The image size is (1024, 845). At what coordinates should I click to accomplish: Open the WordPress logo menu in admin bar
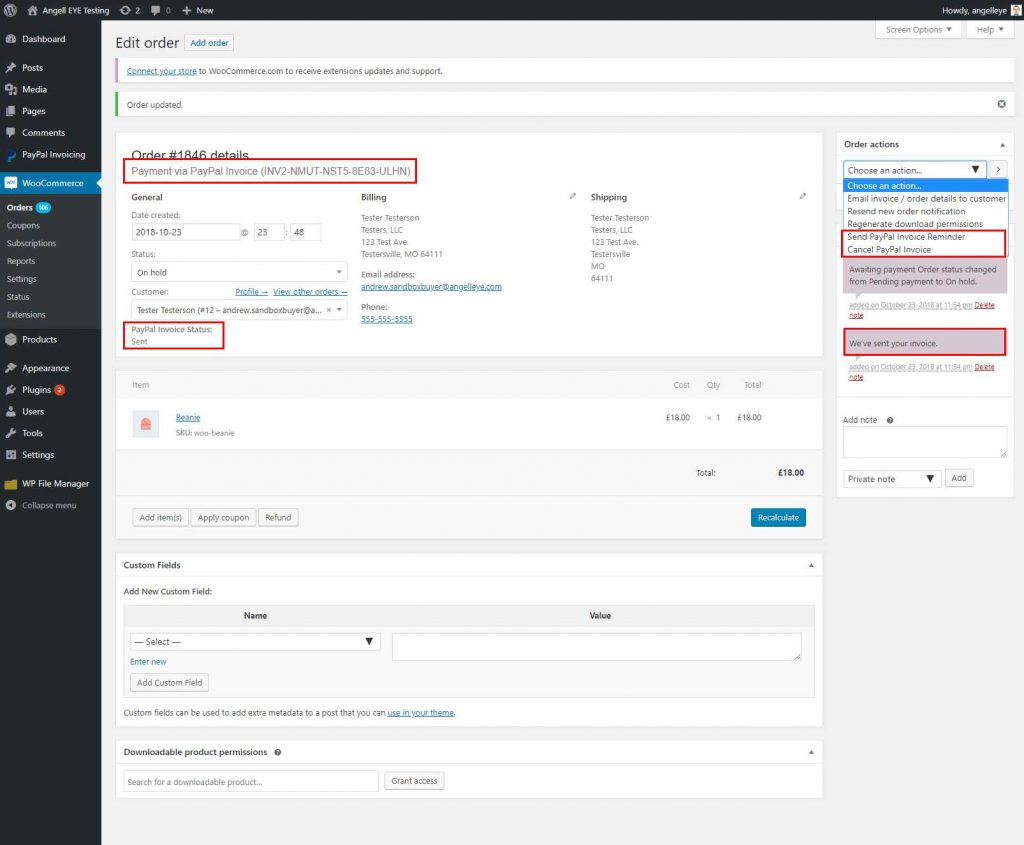pos(10,10)
